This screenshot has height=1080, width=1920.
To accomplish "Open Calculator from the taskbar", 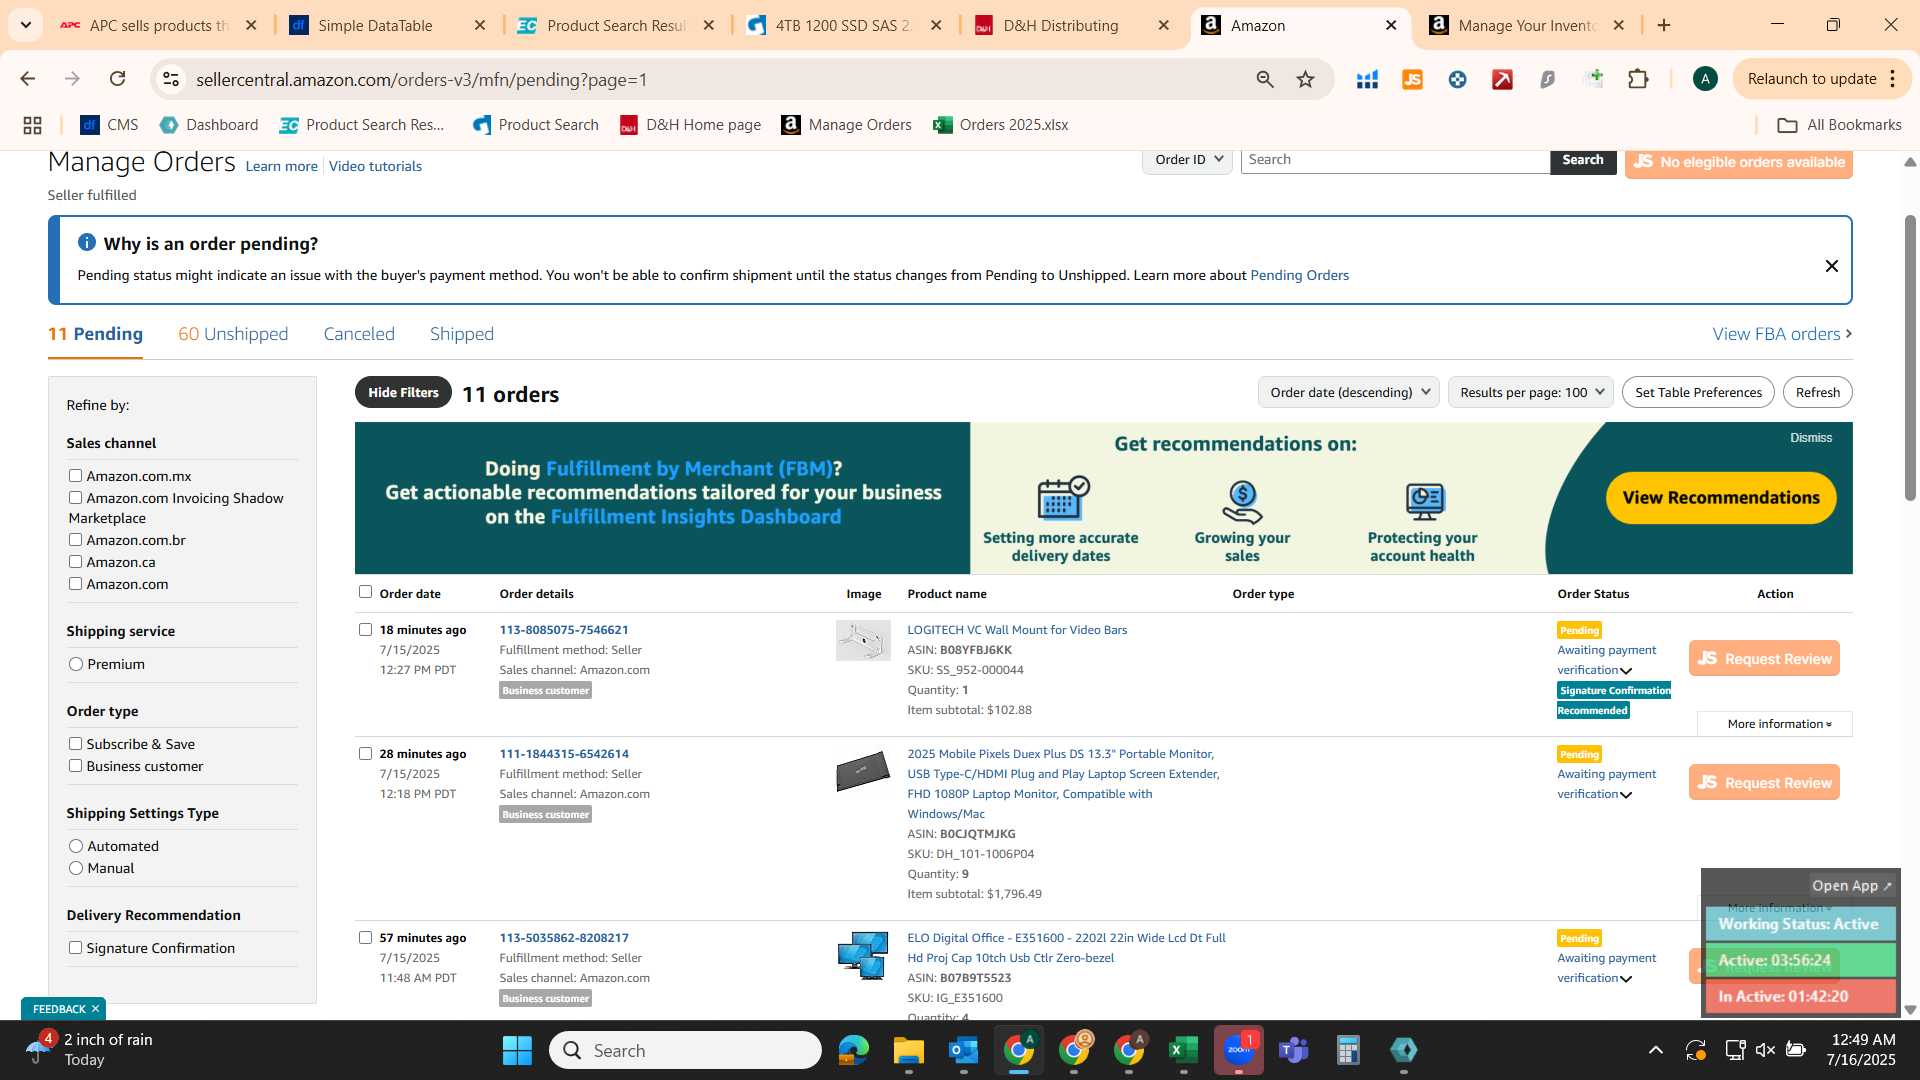I will click(1348, 1050).
